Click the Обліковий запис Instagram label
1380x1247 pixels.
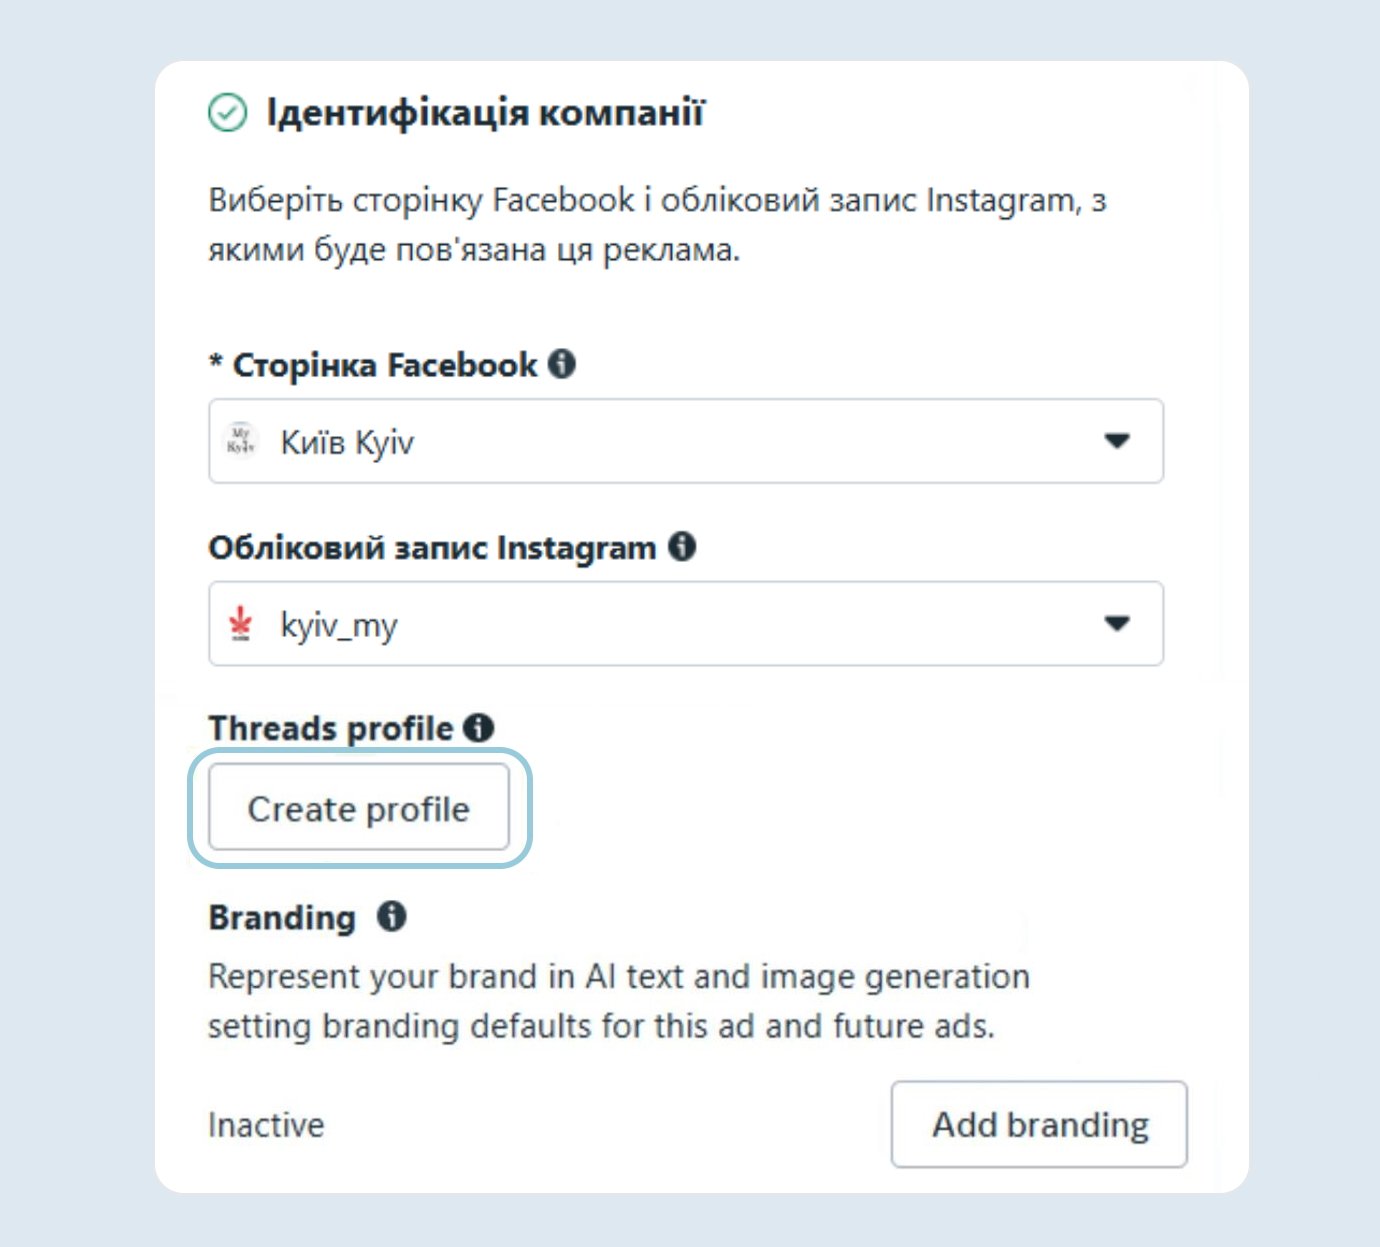click(432, 548)
